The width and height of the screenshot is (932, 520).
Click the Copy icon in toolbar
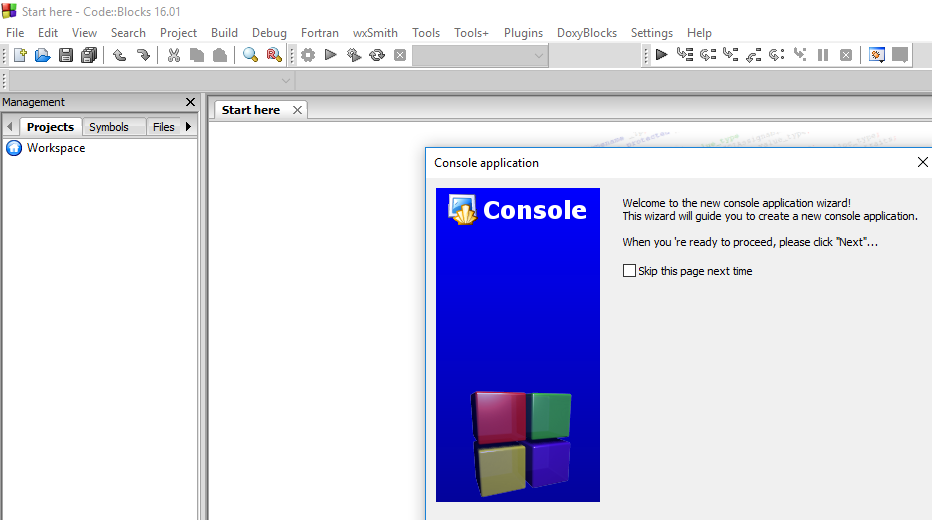[x=197, y=55]
